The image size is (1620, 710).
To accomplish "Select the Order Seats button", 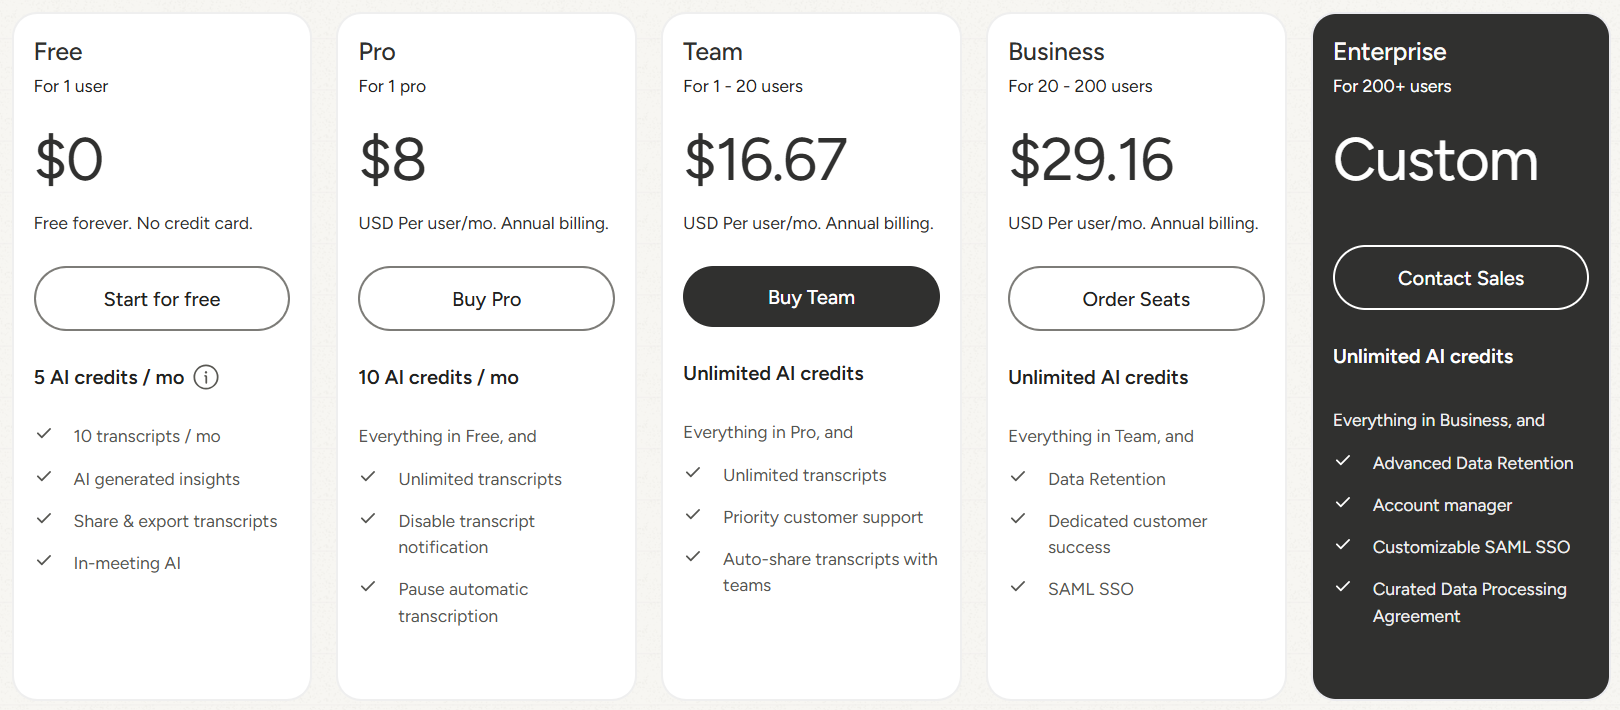I will pyautogui.click(x=1136, y=299).
